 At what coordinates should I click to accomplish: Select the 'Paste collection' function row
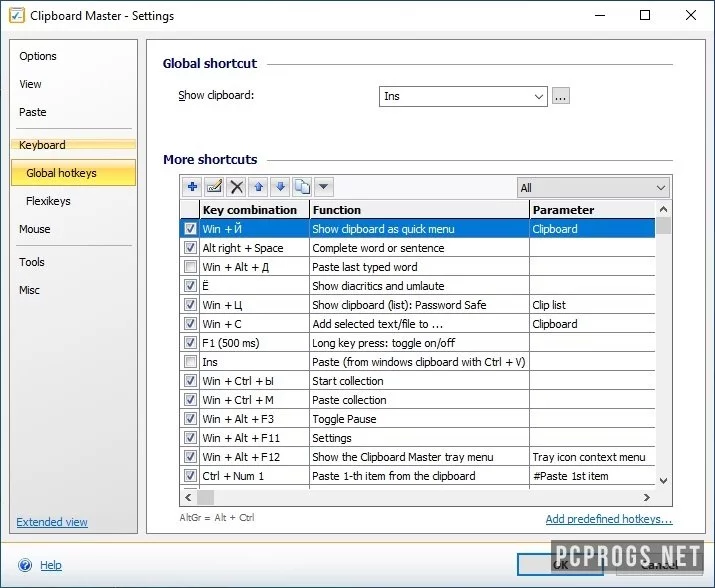[418, 400]
